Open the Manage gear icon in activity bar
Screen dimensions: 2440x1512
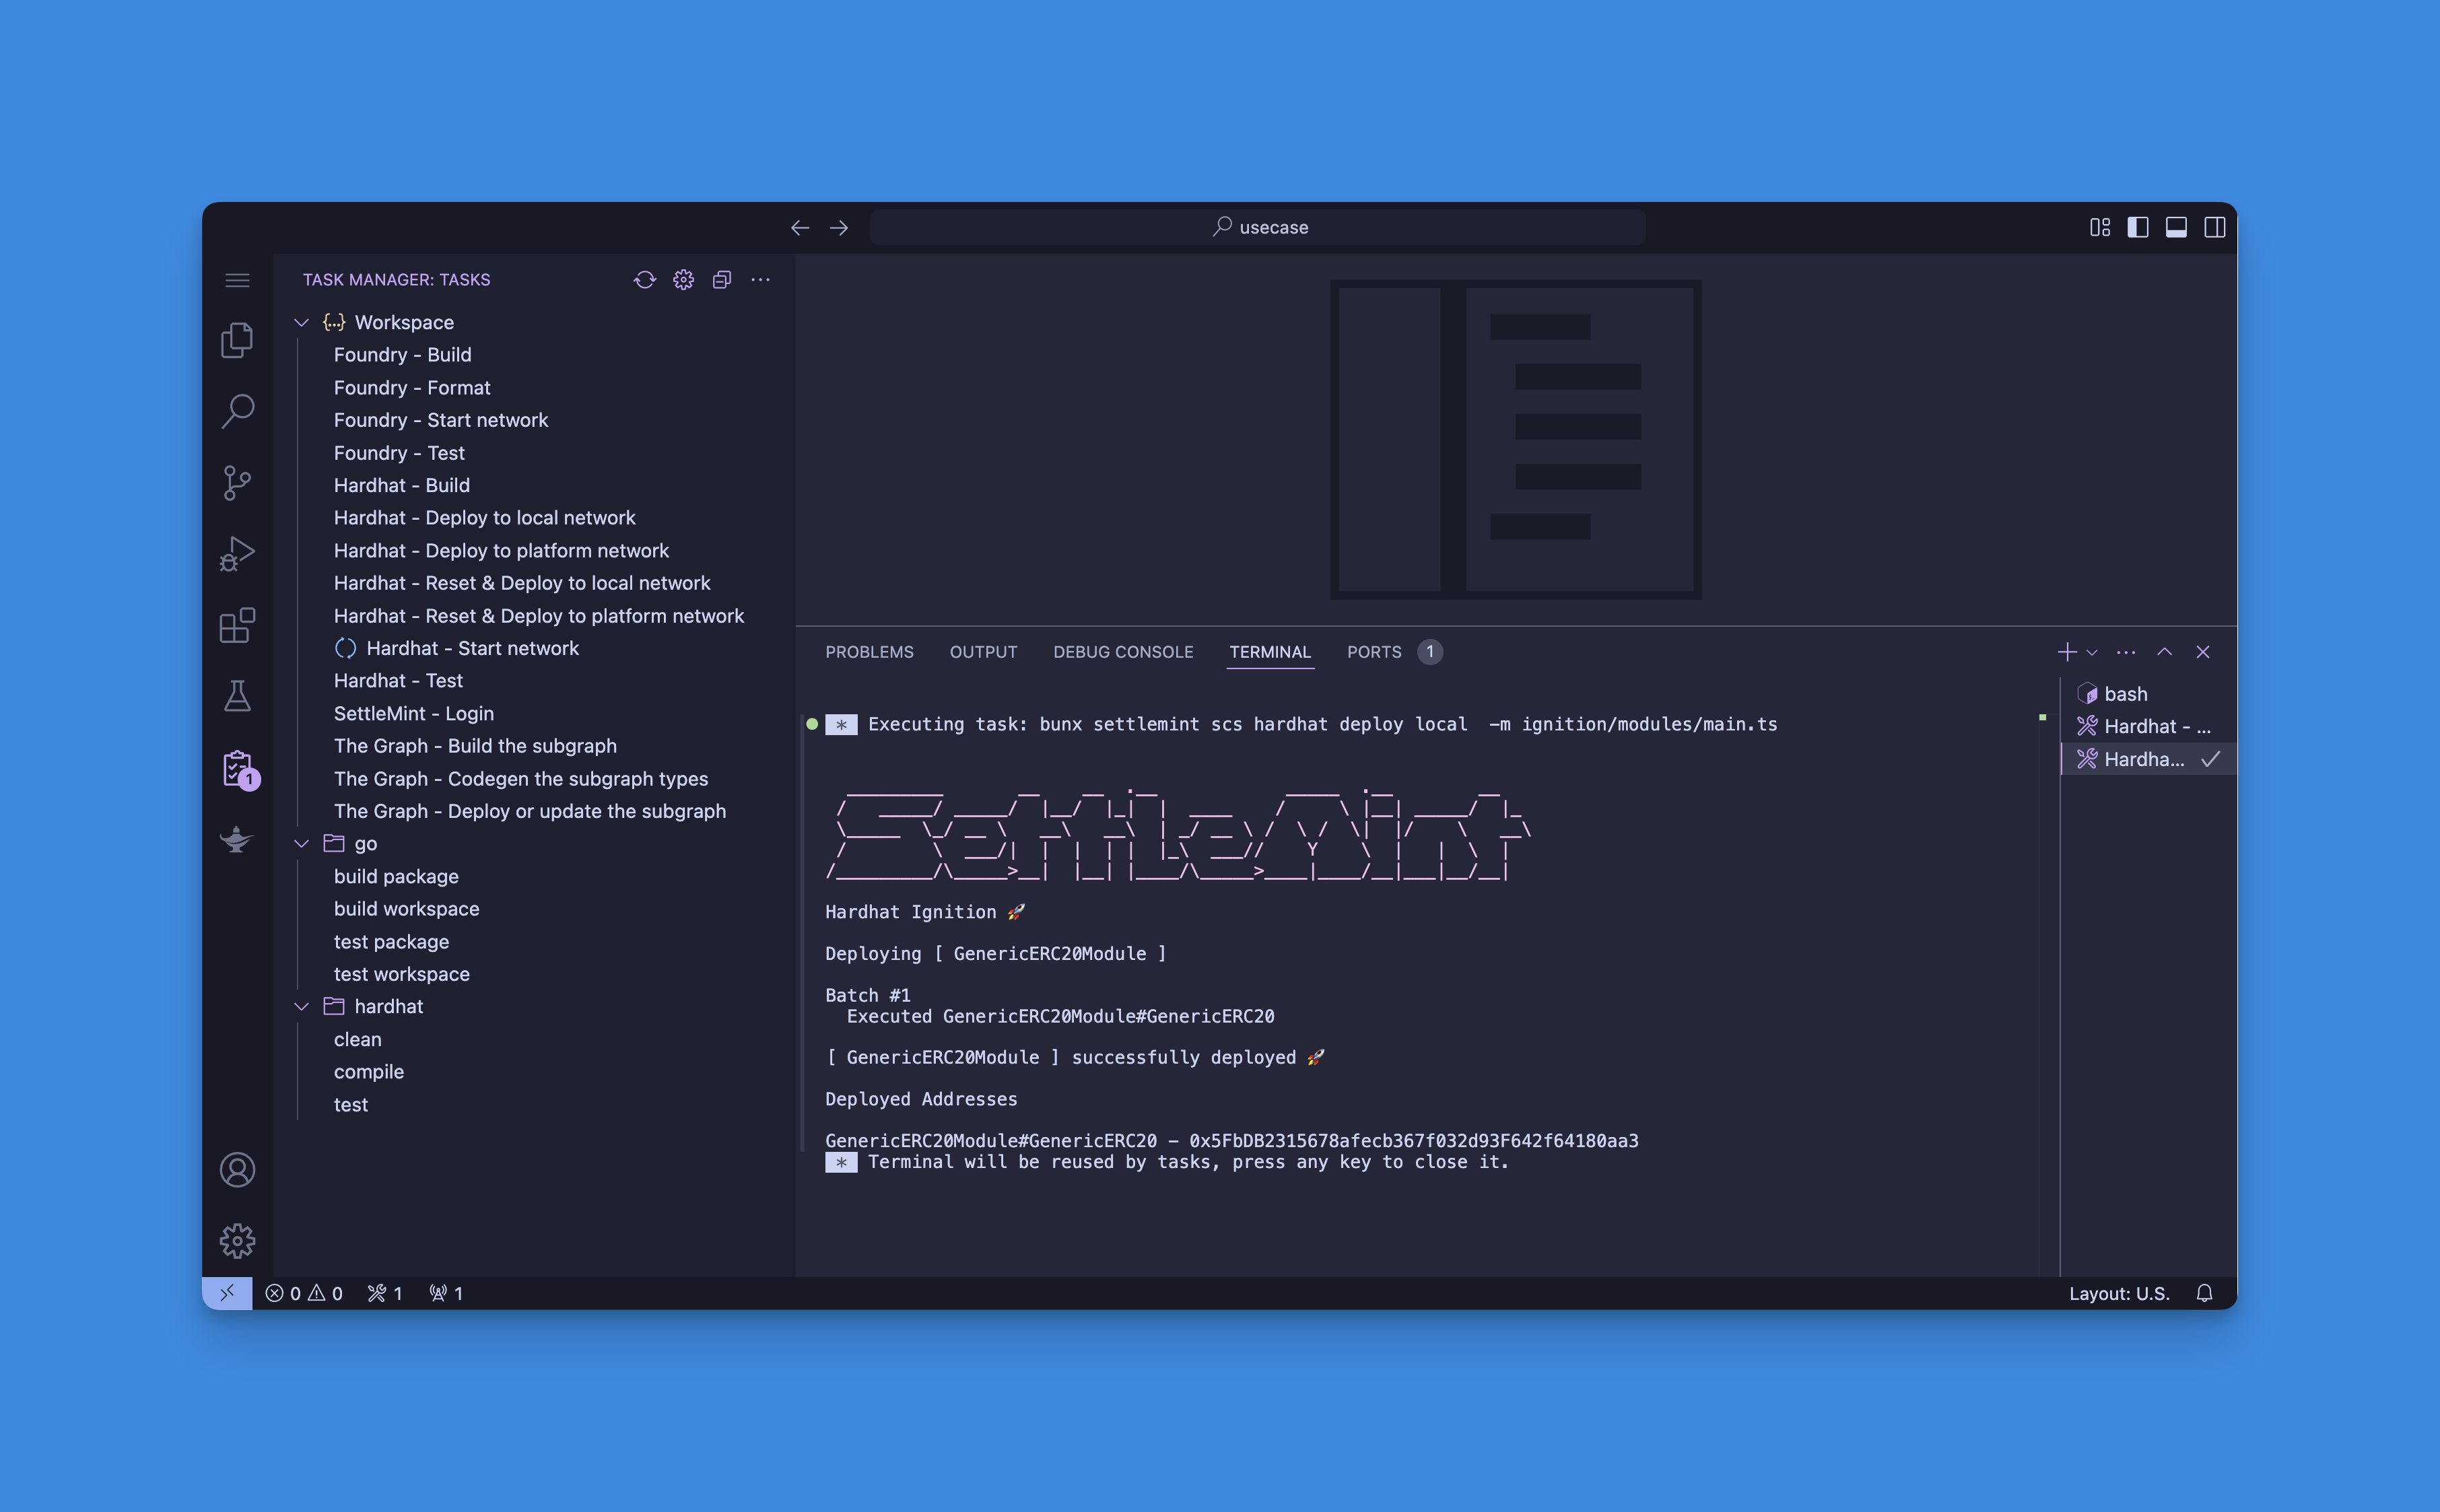click(237, 1241)
